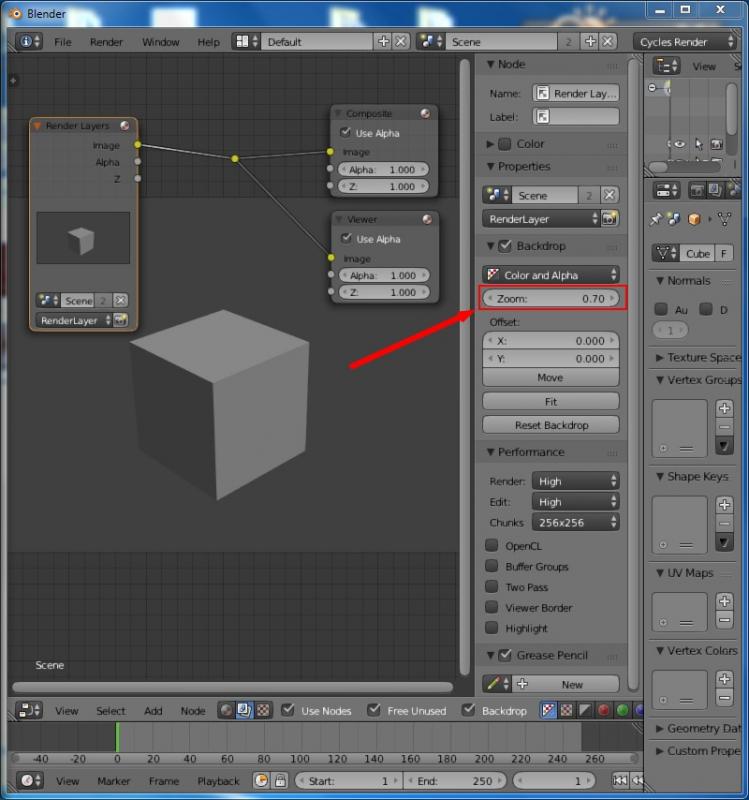This screenshot has width=749, height=800.
Task: Open the Render menu in top bar
Action: point(107,42)
